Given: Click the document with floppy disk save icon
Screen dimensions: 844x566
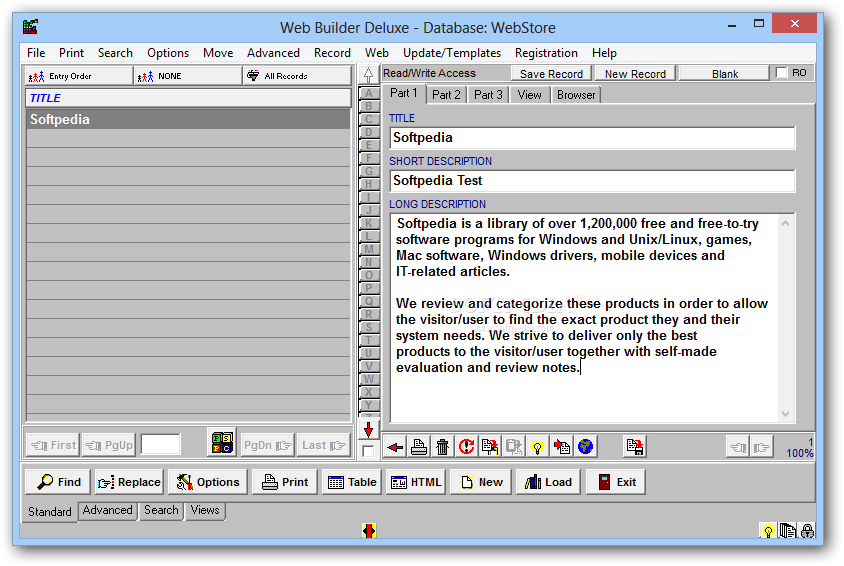Looking at the screenshot, I should (x=635, y=447).
